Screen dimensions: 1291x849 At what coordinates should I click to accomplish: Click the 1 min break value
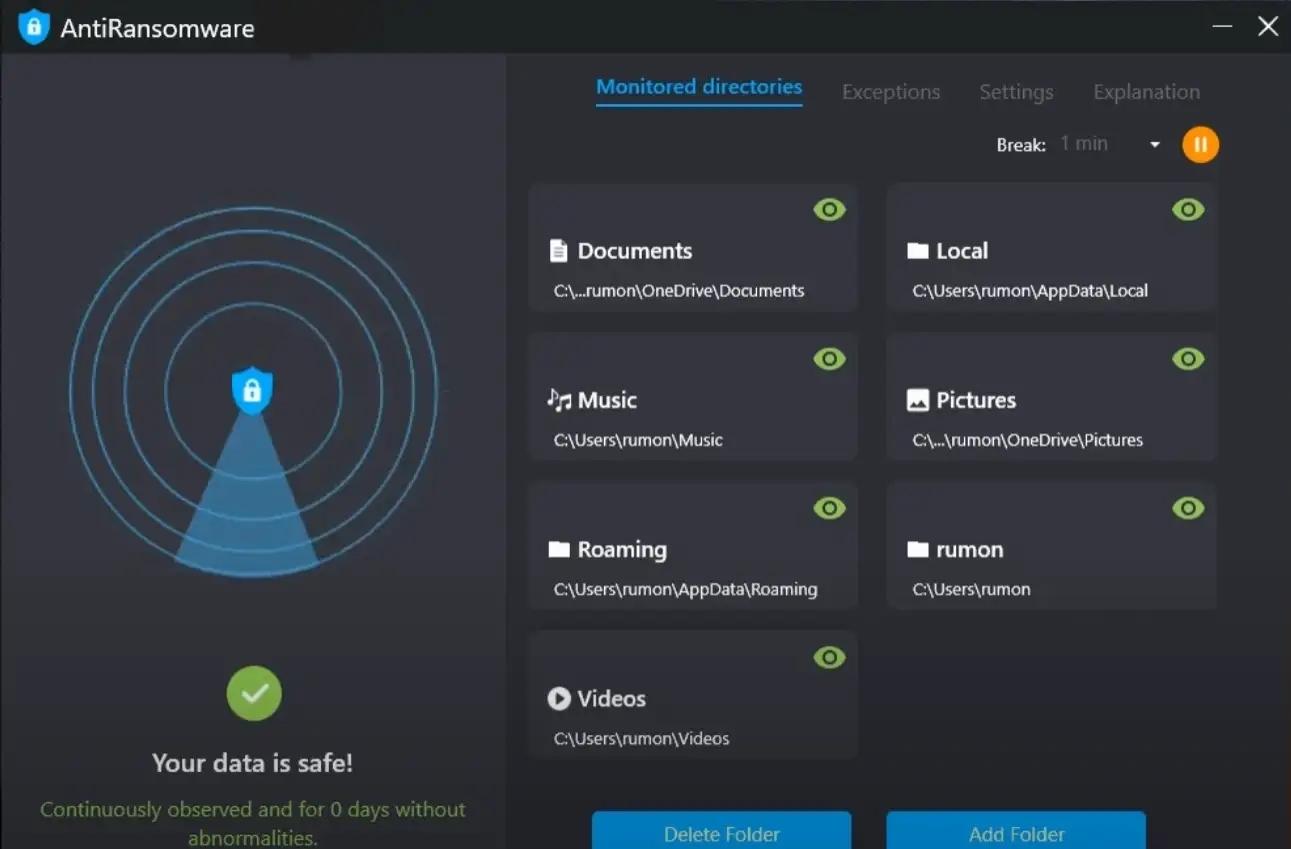coord(1084,144)
